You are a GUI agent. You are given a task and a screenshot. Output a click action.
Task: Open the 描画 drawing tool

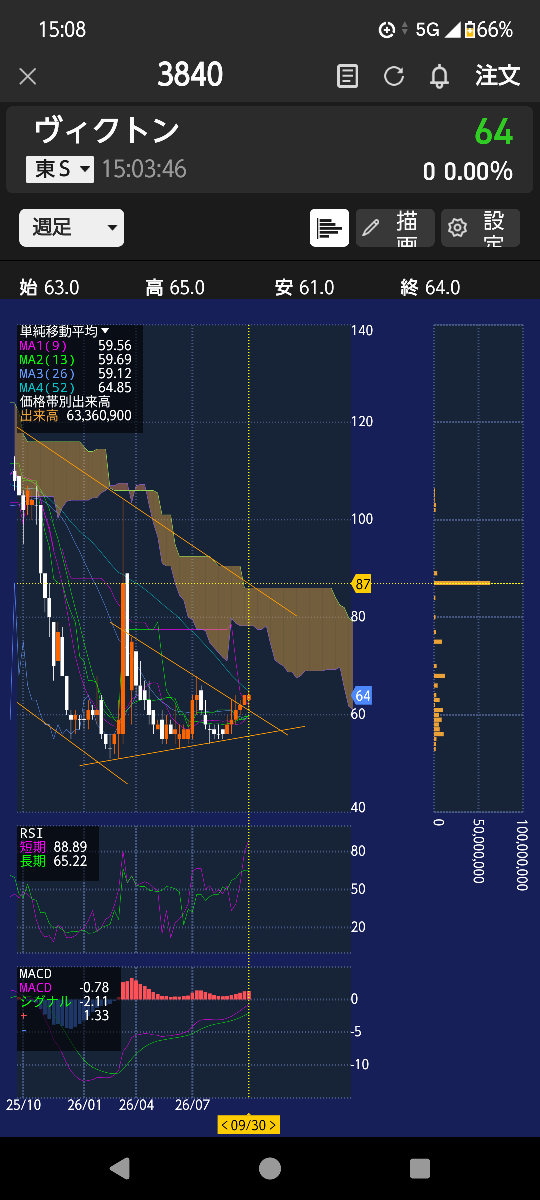(x=396, y=228)
